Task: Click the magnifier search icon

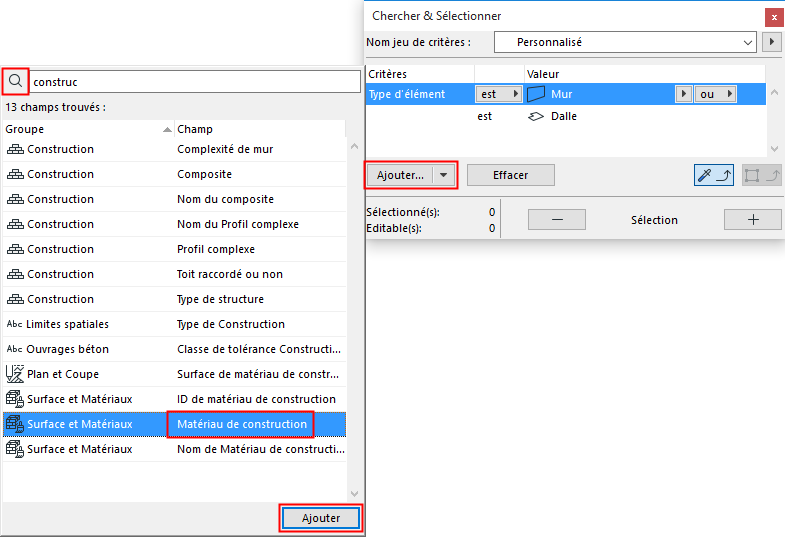Action: [16, 81]
